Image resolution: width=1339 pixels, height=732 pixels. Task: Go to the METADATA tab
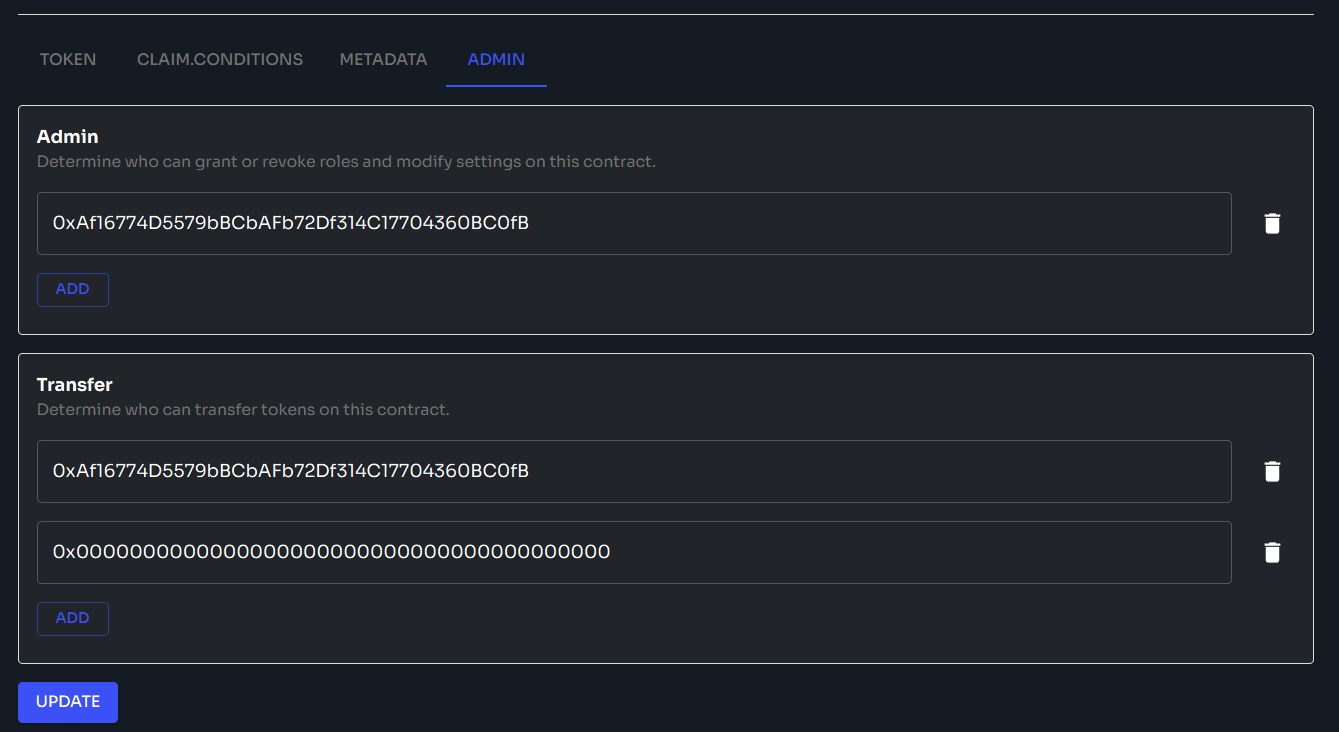tap(383, 60)
